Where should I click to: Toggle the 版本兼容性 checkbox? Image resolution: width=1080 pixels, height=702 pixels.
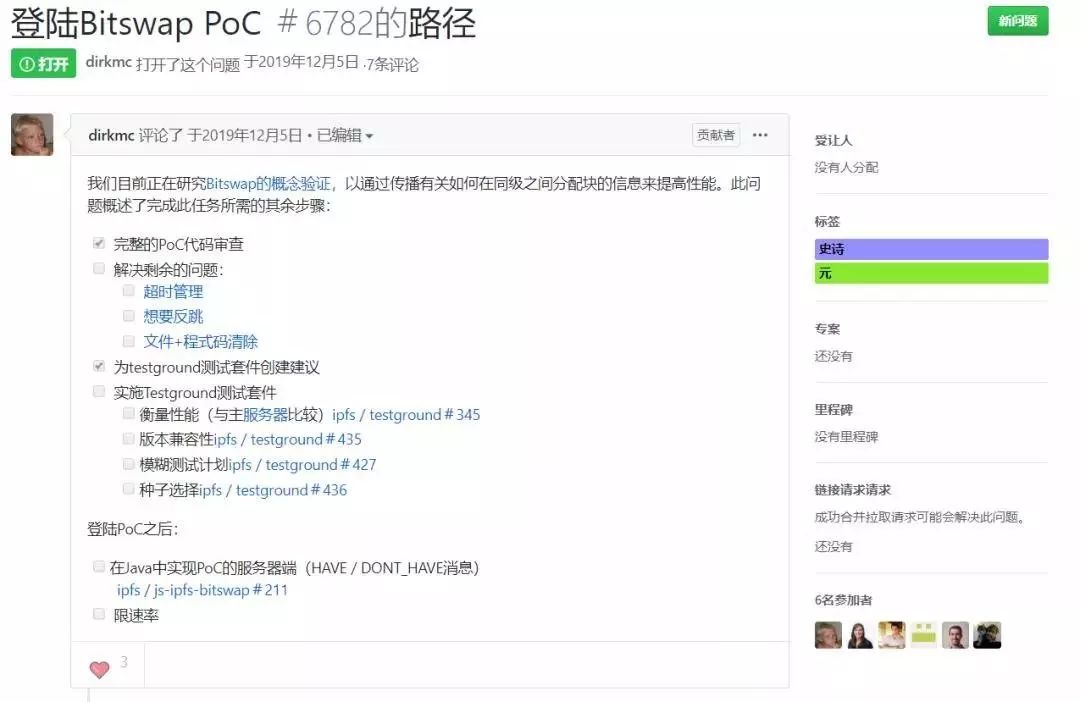tap(129, 438)
